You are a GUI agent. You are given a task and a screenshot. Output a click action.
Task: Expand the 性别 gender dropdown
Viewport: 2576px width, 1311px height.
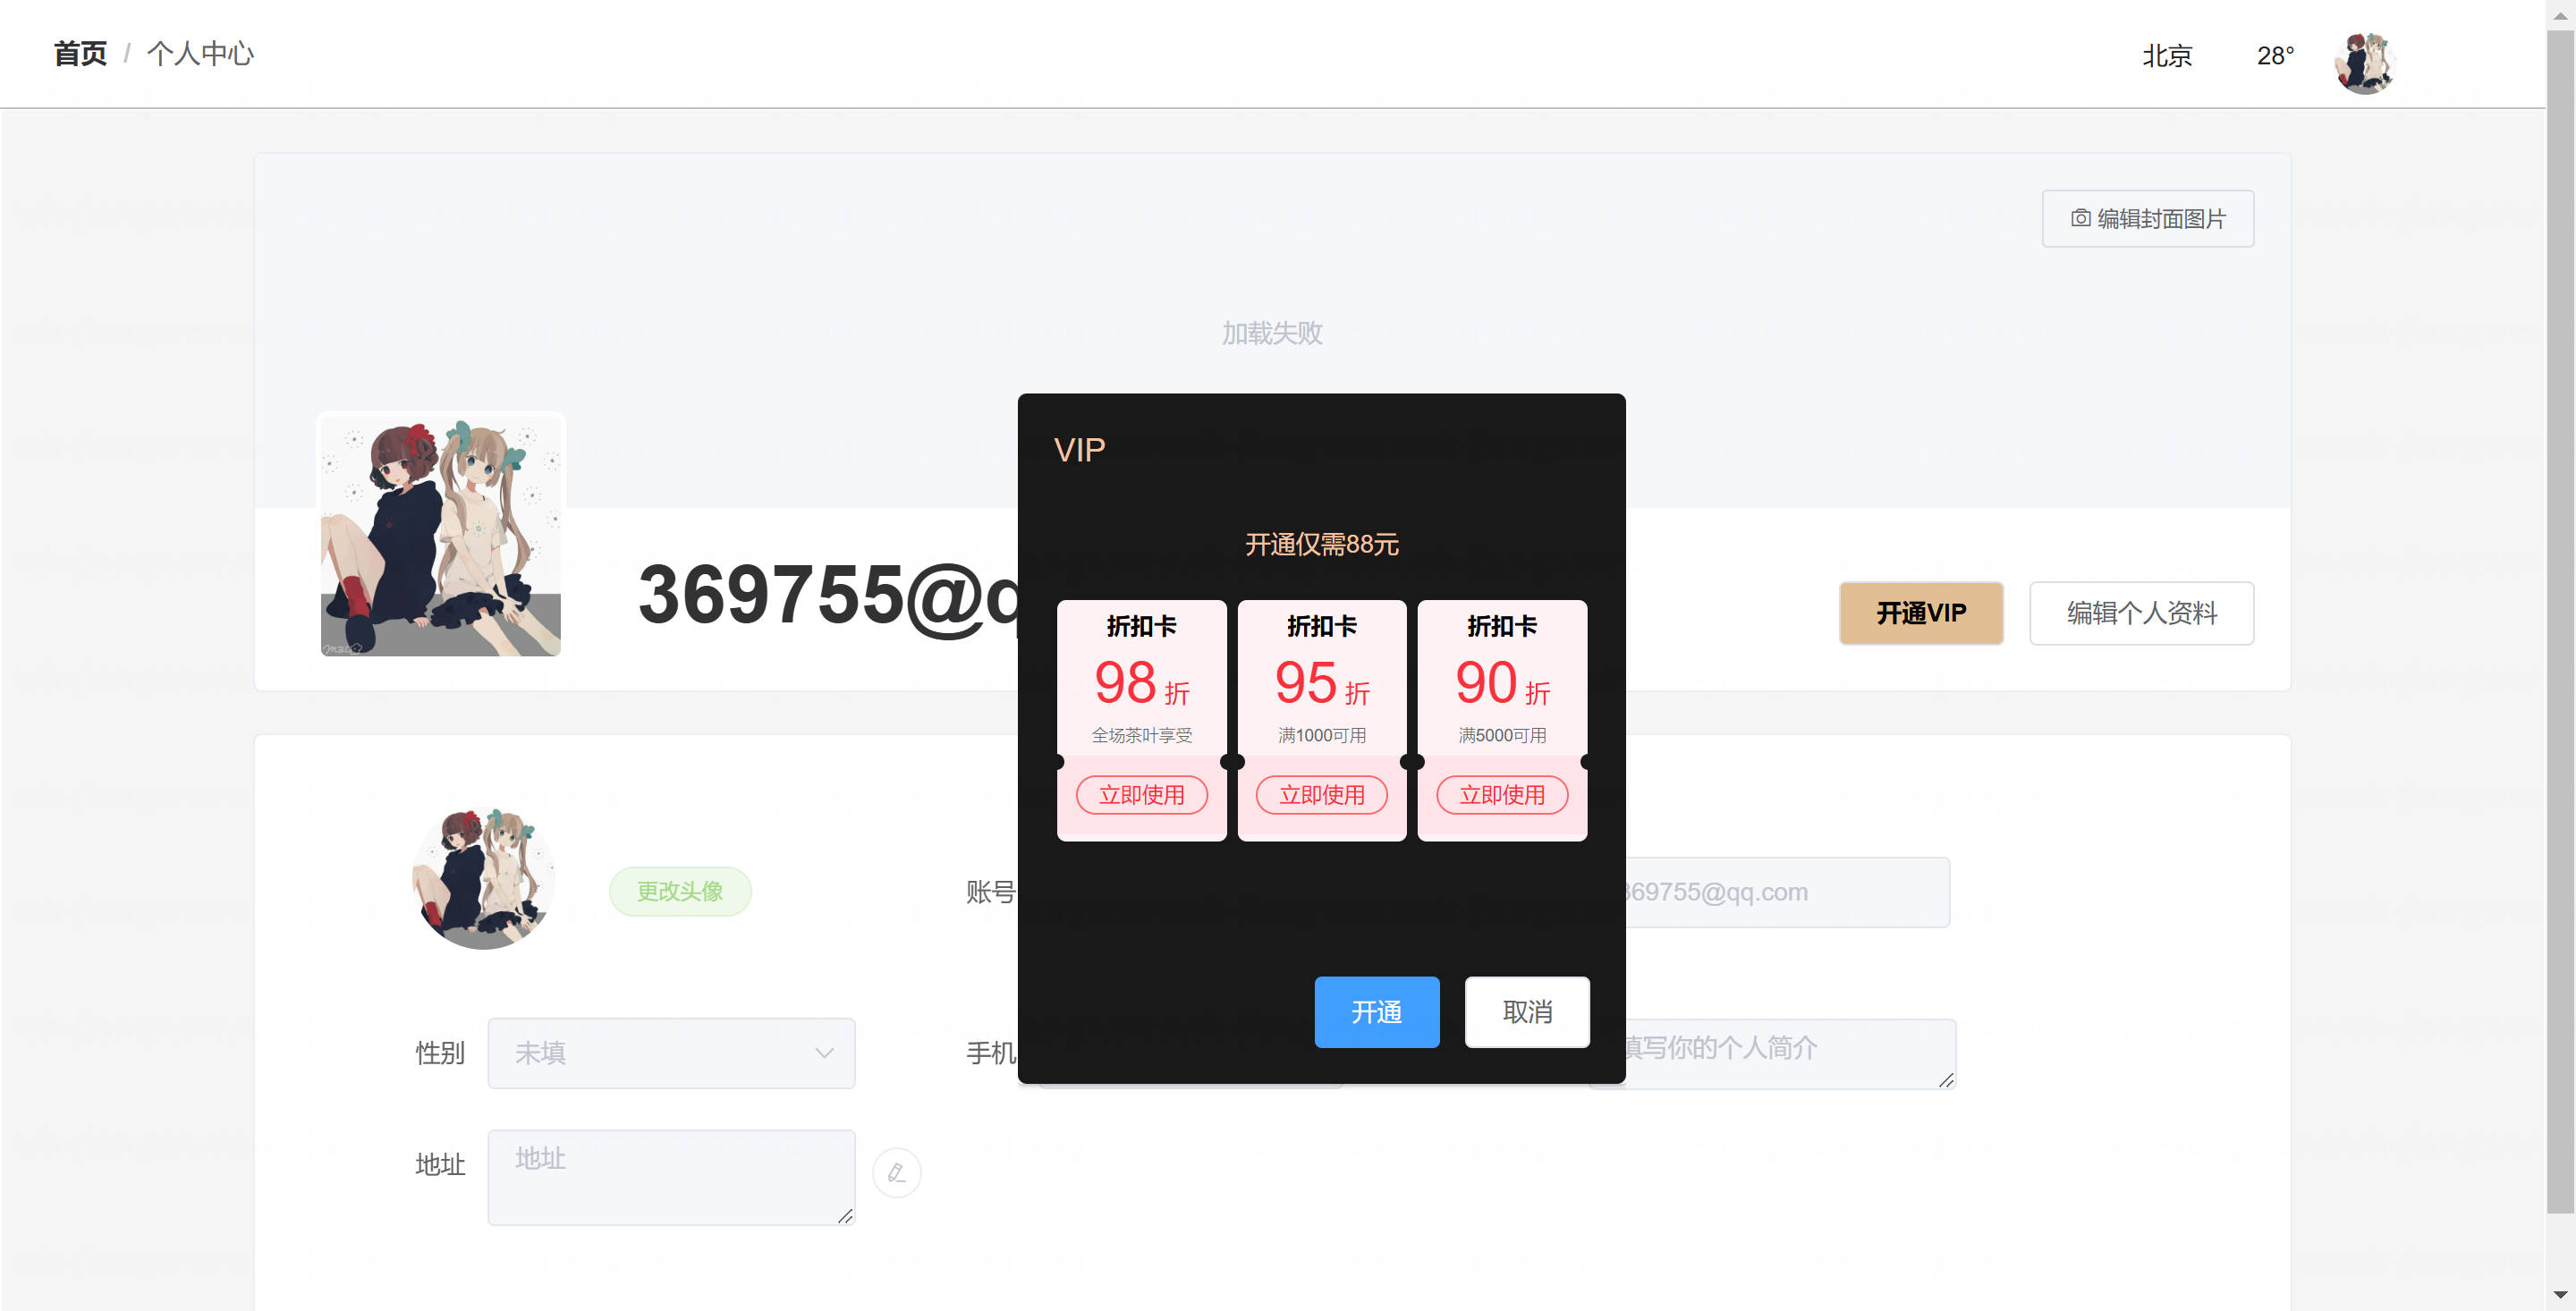tap(671, 1052)
